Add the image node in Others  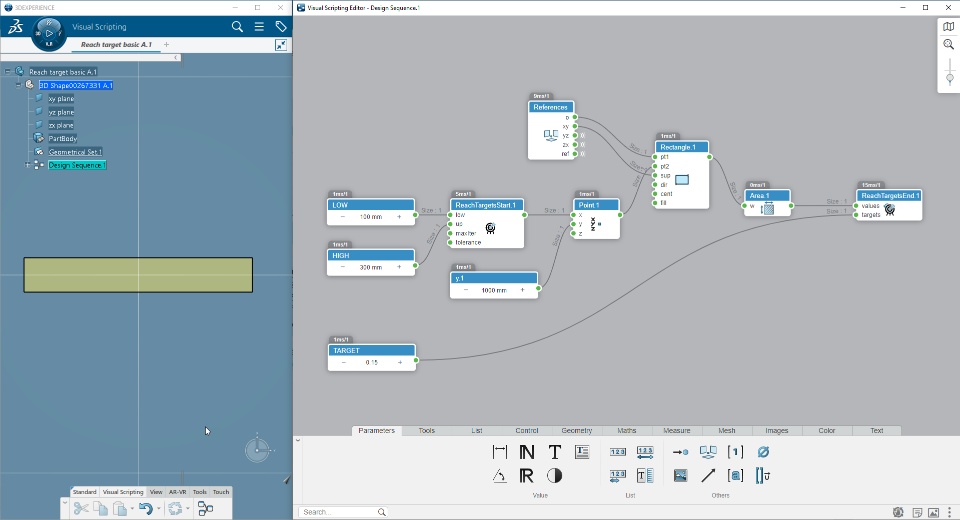pyautogui.click(x=680, y=476)
